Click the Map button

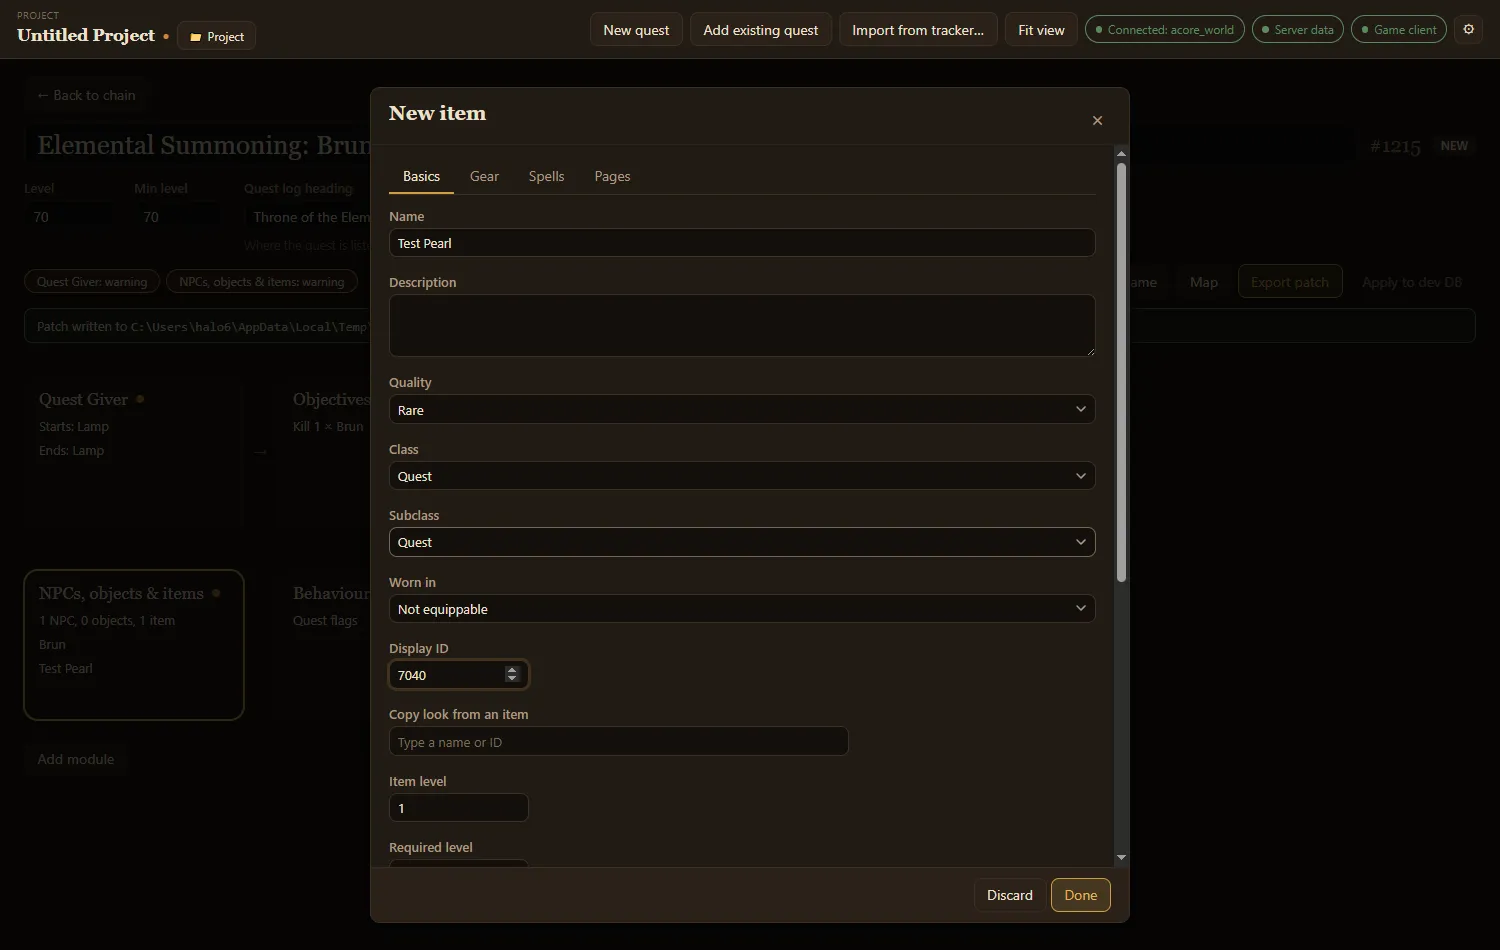tap(1204, 282)
